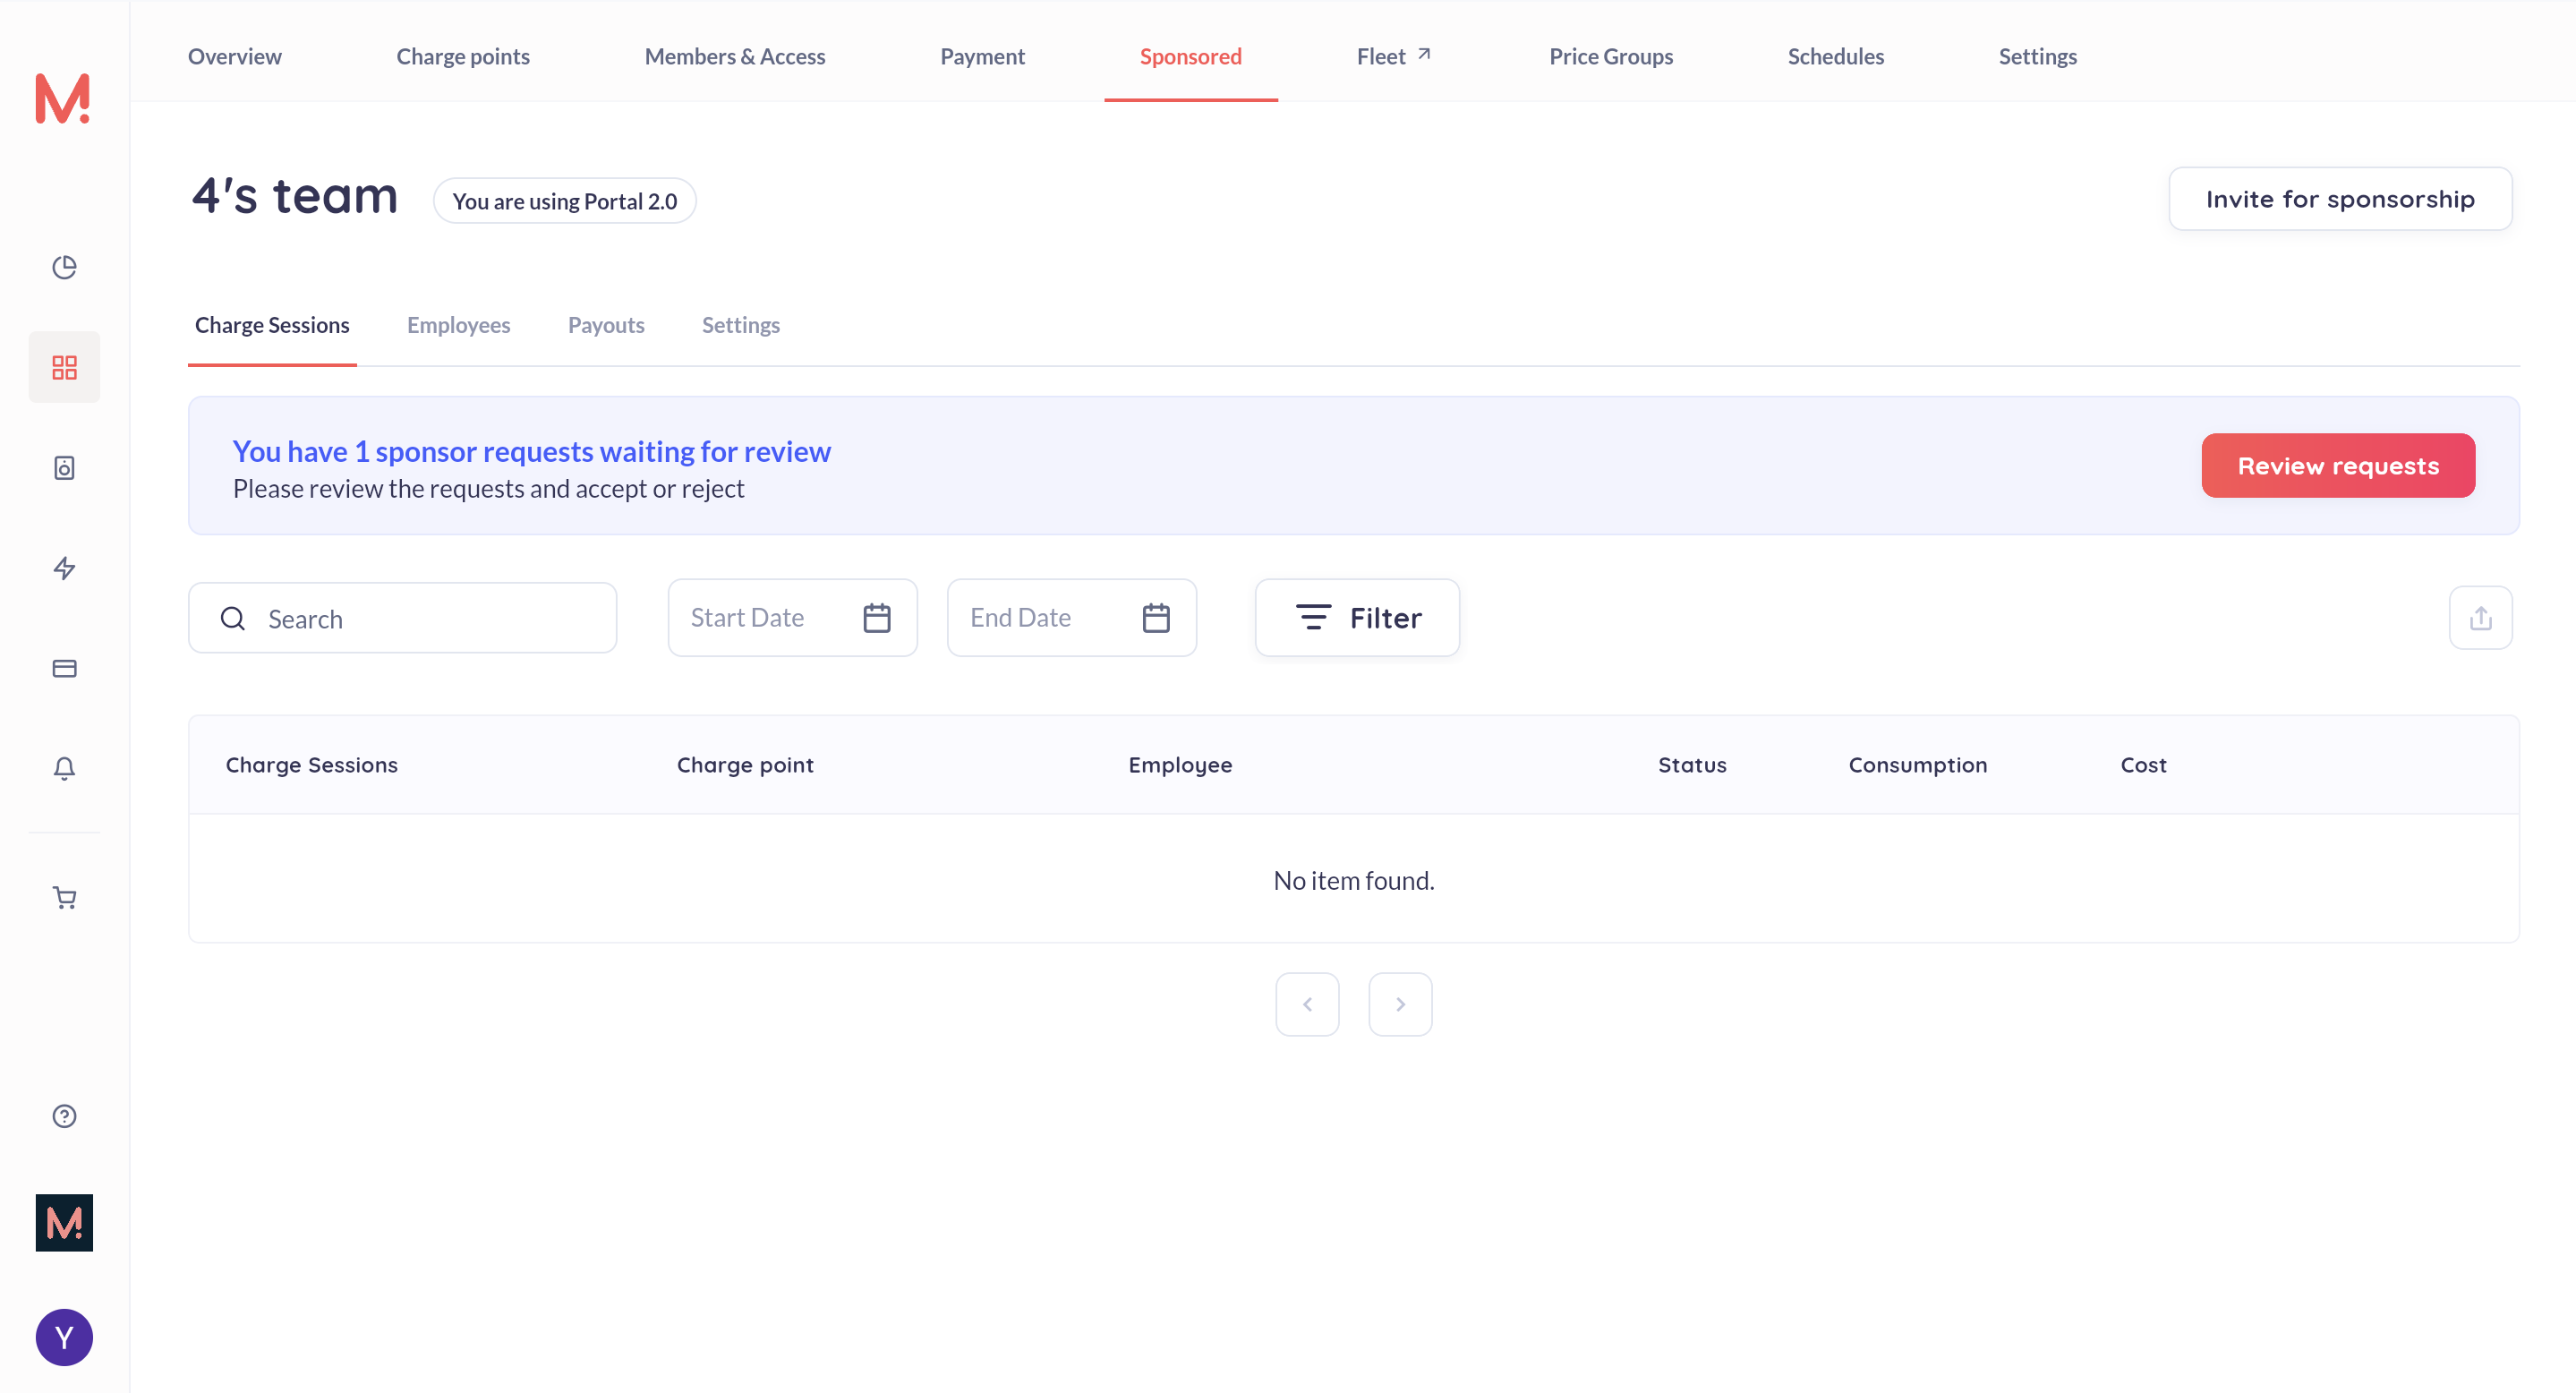Open the End Date calendar picker
This screenshot has height=1393, width=2576.
click(1155, 618)
